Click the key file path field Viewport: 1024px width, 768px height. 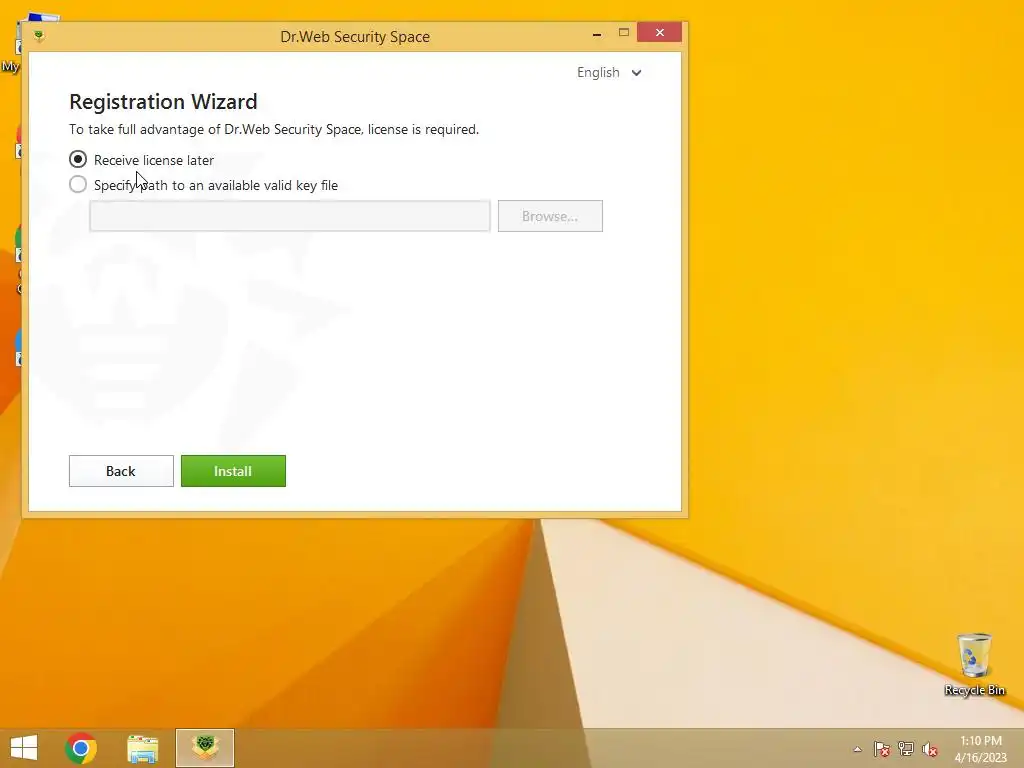click(289, 216)
